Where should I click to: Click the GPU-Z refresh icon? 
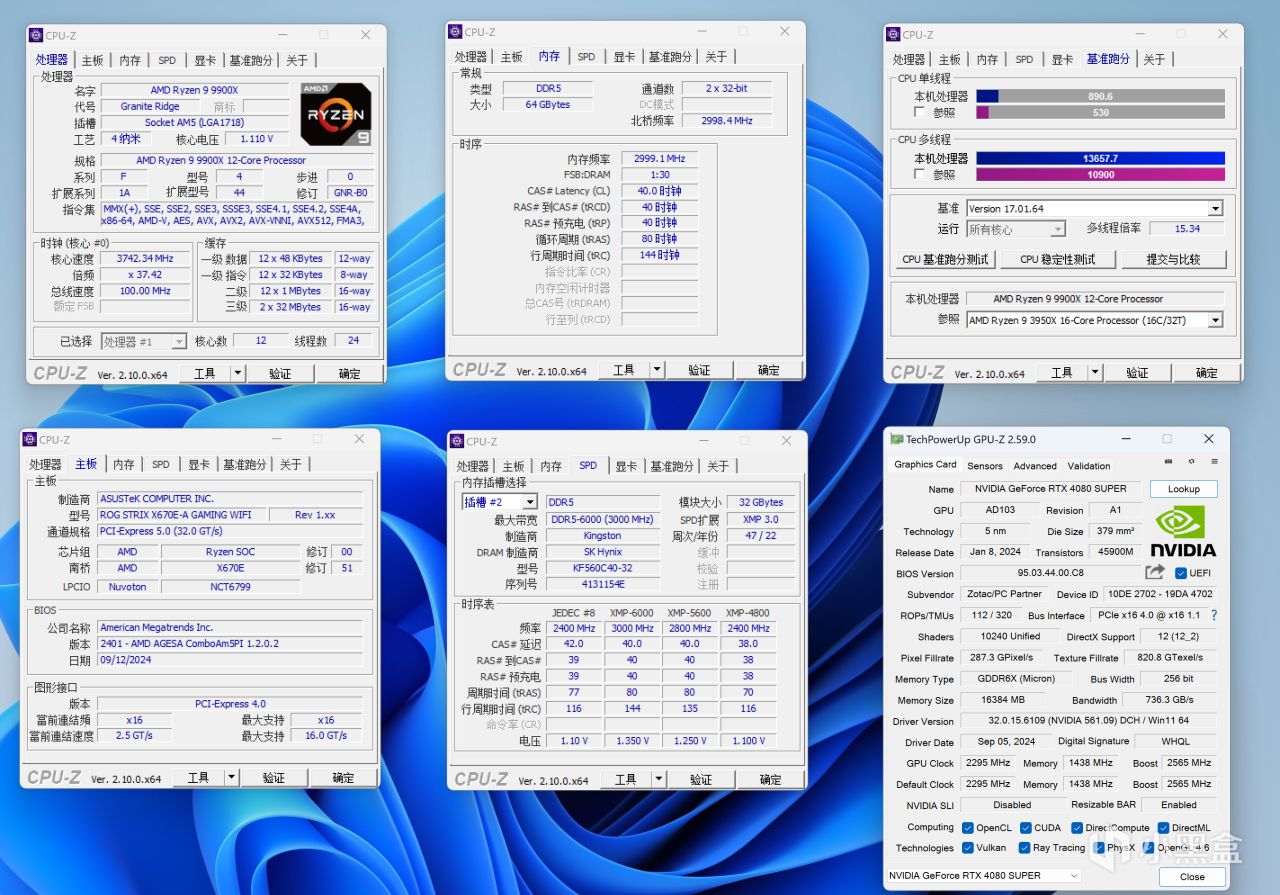coord(1191,462)
